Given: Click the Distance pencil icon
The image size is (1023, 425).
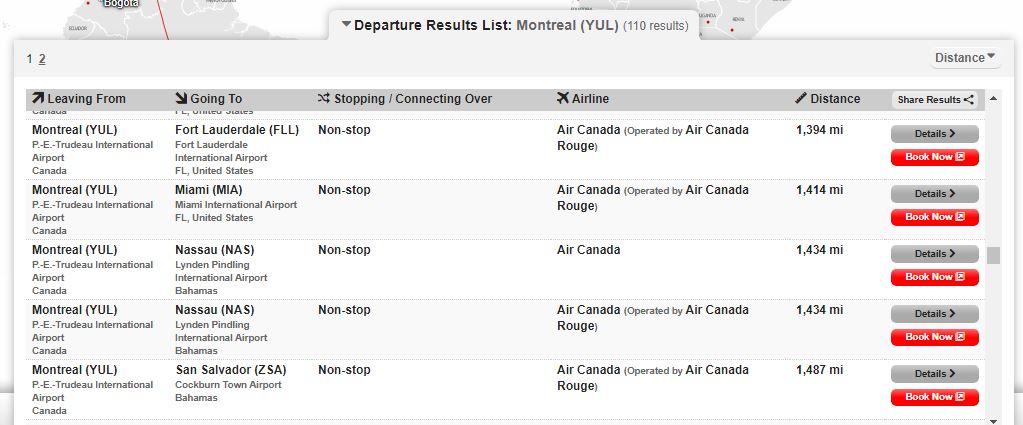Looking at the screenshot, I should [801, 98].
